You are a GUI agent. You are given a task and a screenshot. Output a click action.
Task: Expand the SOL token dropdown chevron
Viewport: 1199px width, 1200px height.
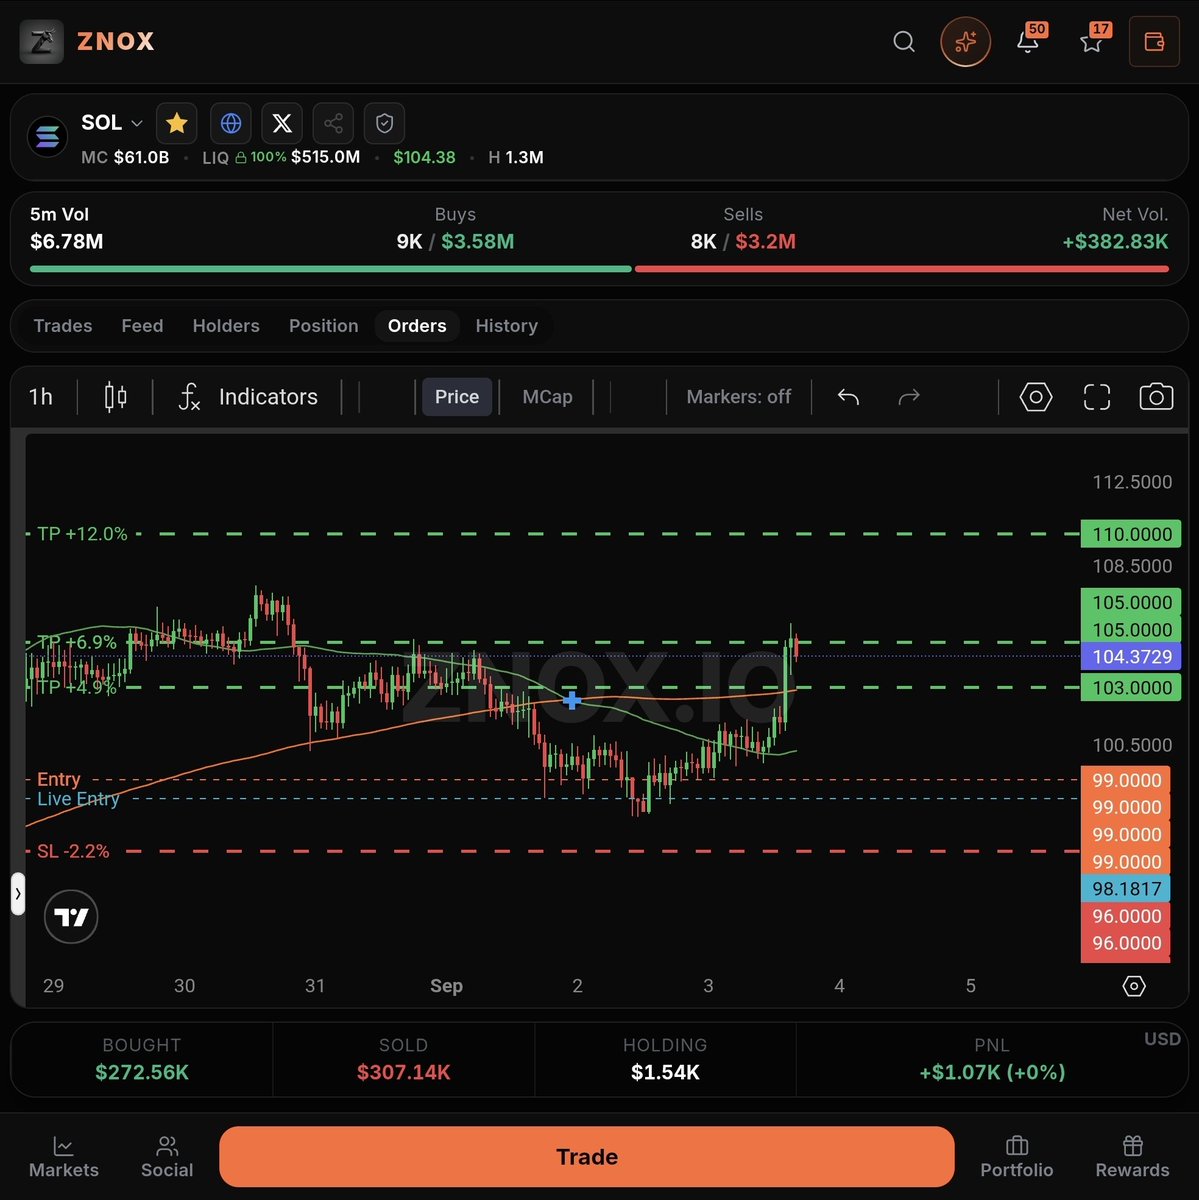coord(137,123)
